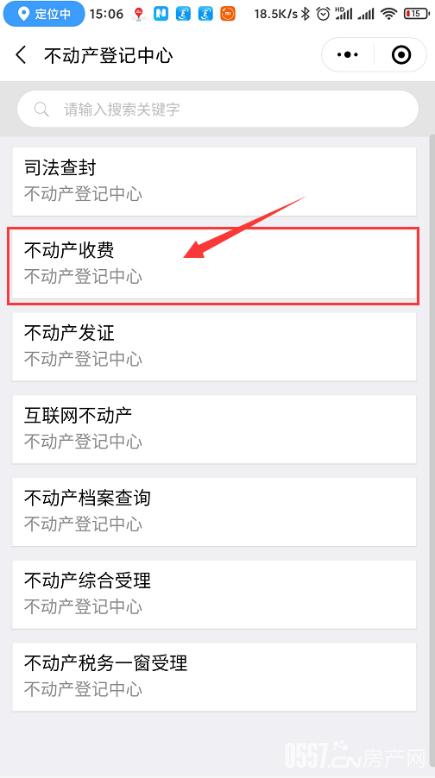
Task: Tap the back arrow icon
Action: tap(21, 55)
